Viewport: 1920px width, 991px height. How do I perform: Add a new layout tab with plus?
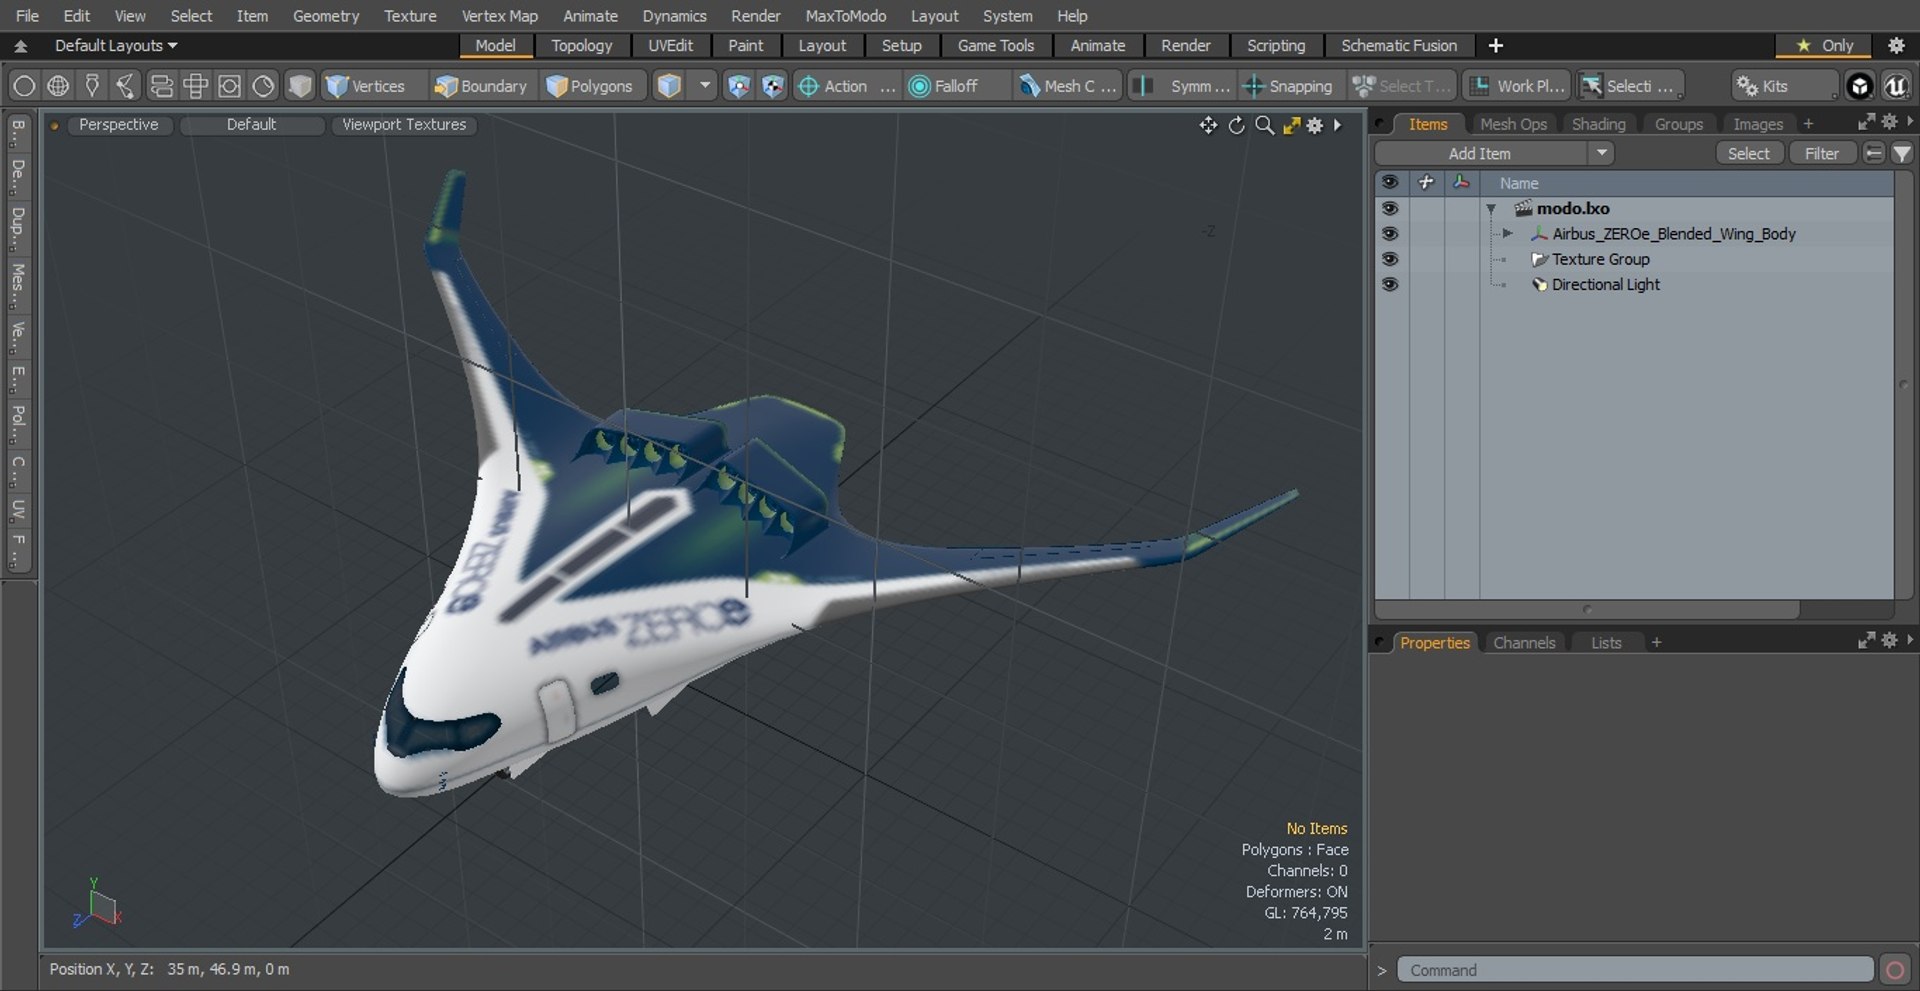(x=1495, y=45)
